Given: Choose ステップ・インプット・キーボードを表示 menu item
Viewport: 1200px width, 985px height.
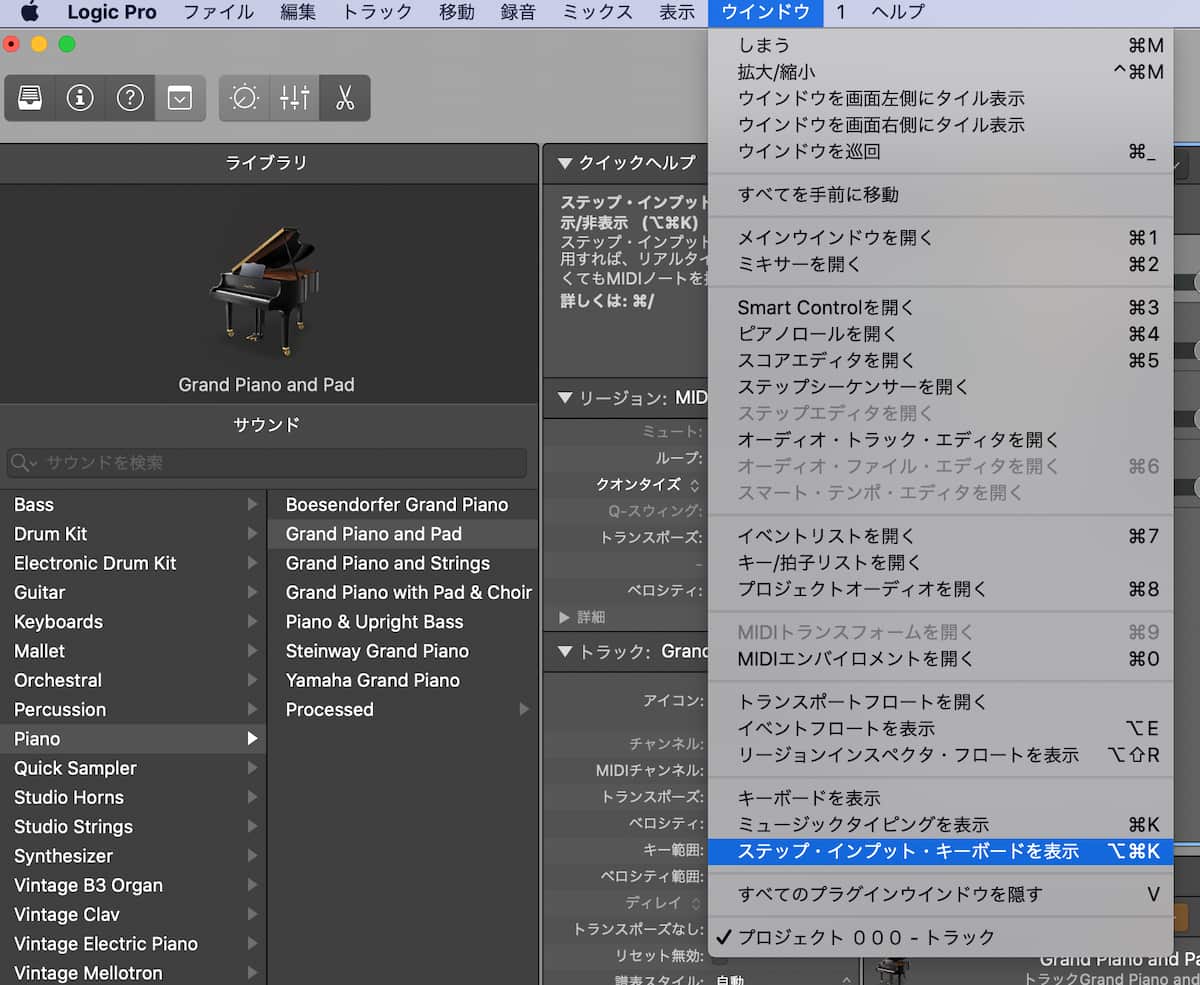Looking at the screenshot, I should pos(940,852).
